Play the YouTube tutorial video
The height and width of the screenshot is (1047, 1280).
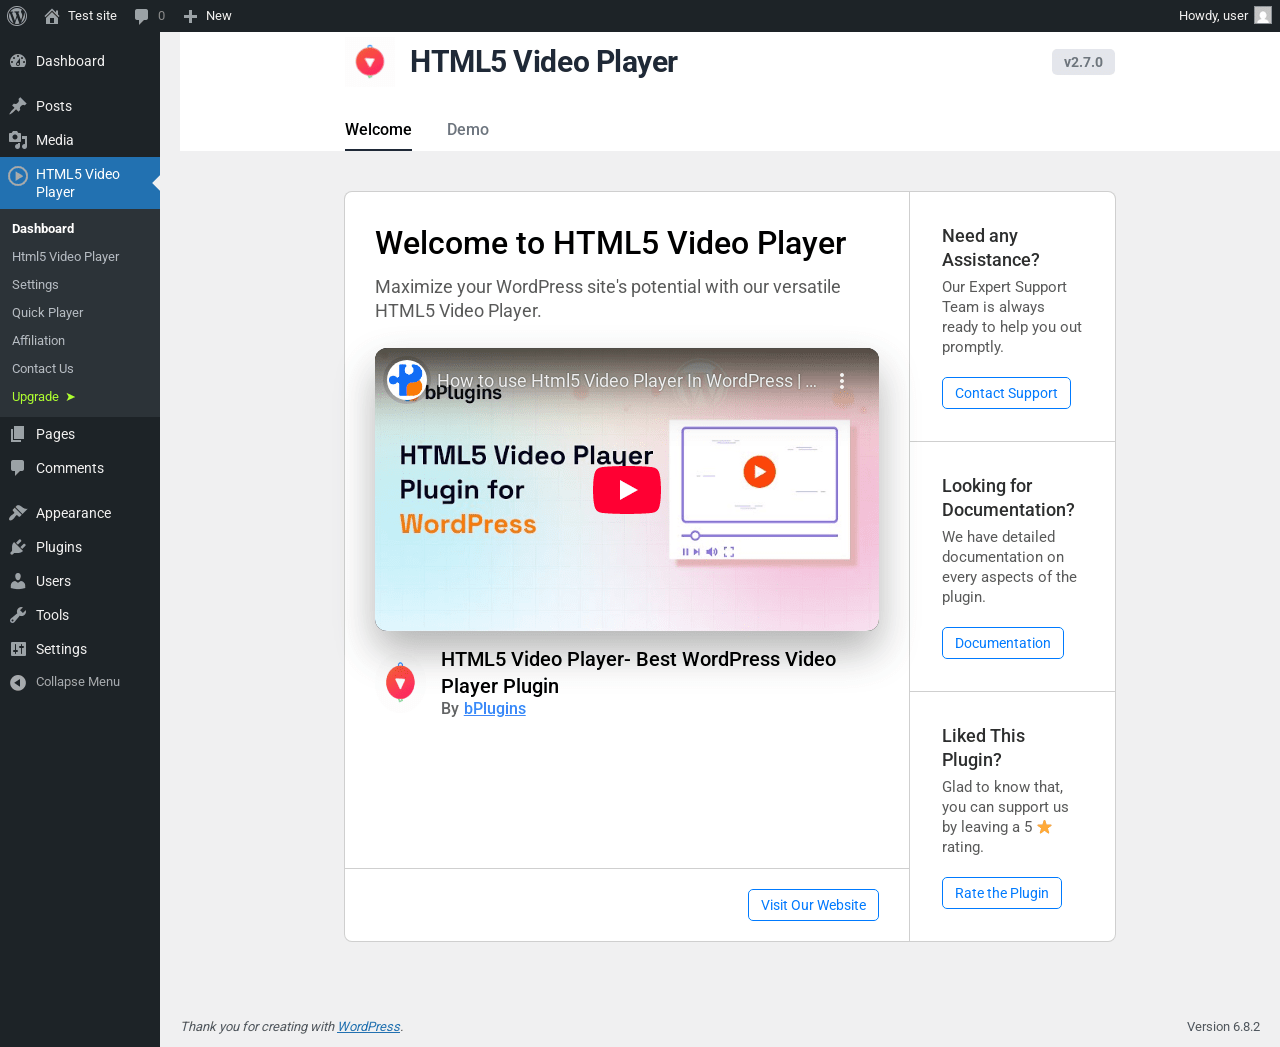[627, 490]
